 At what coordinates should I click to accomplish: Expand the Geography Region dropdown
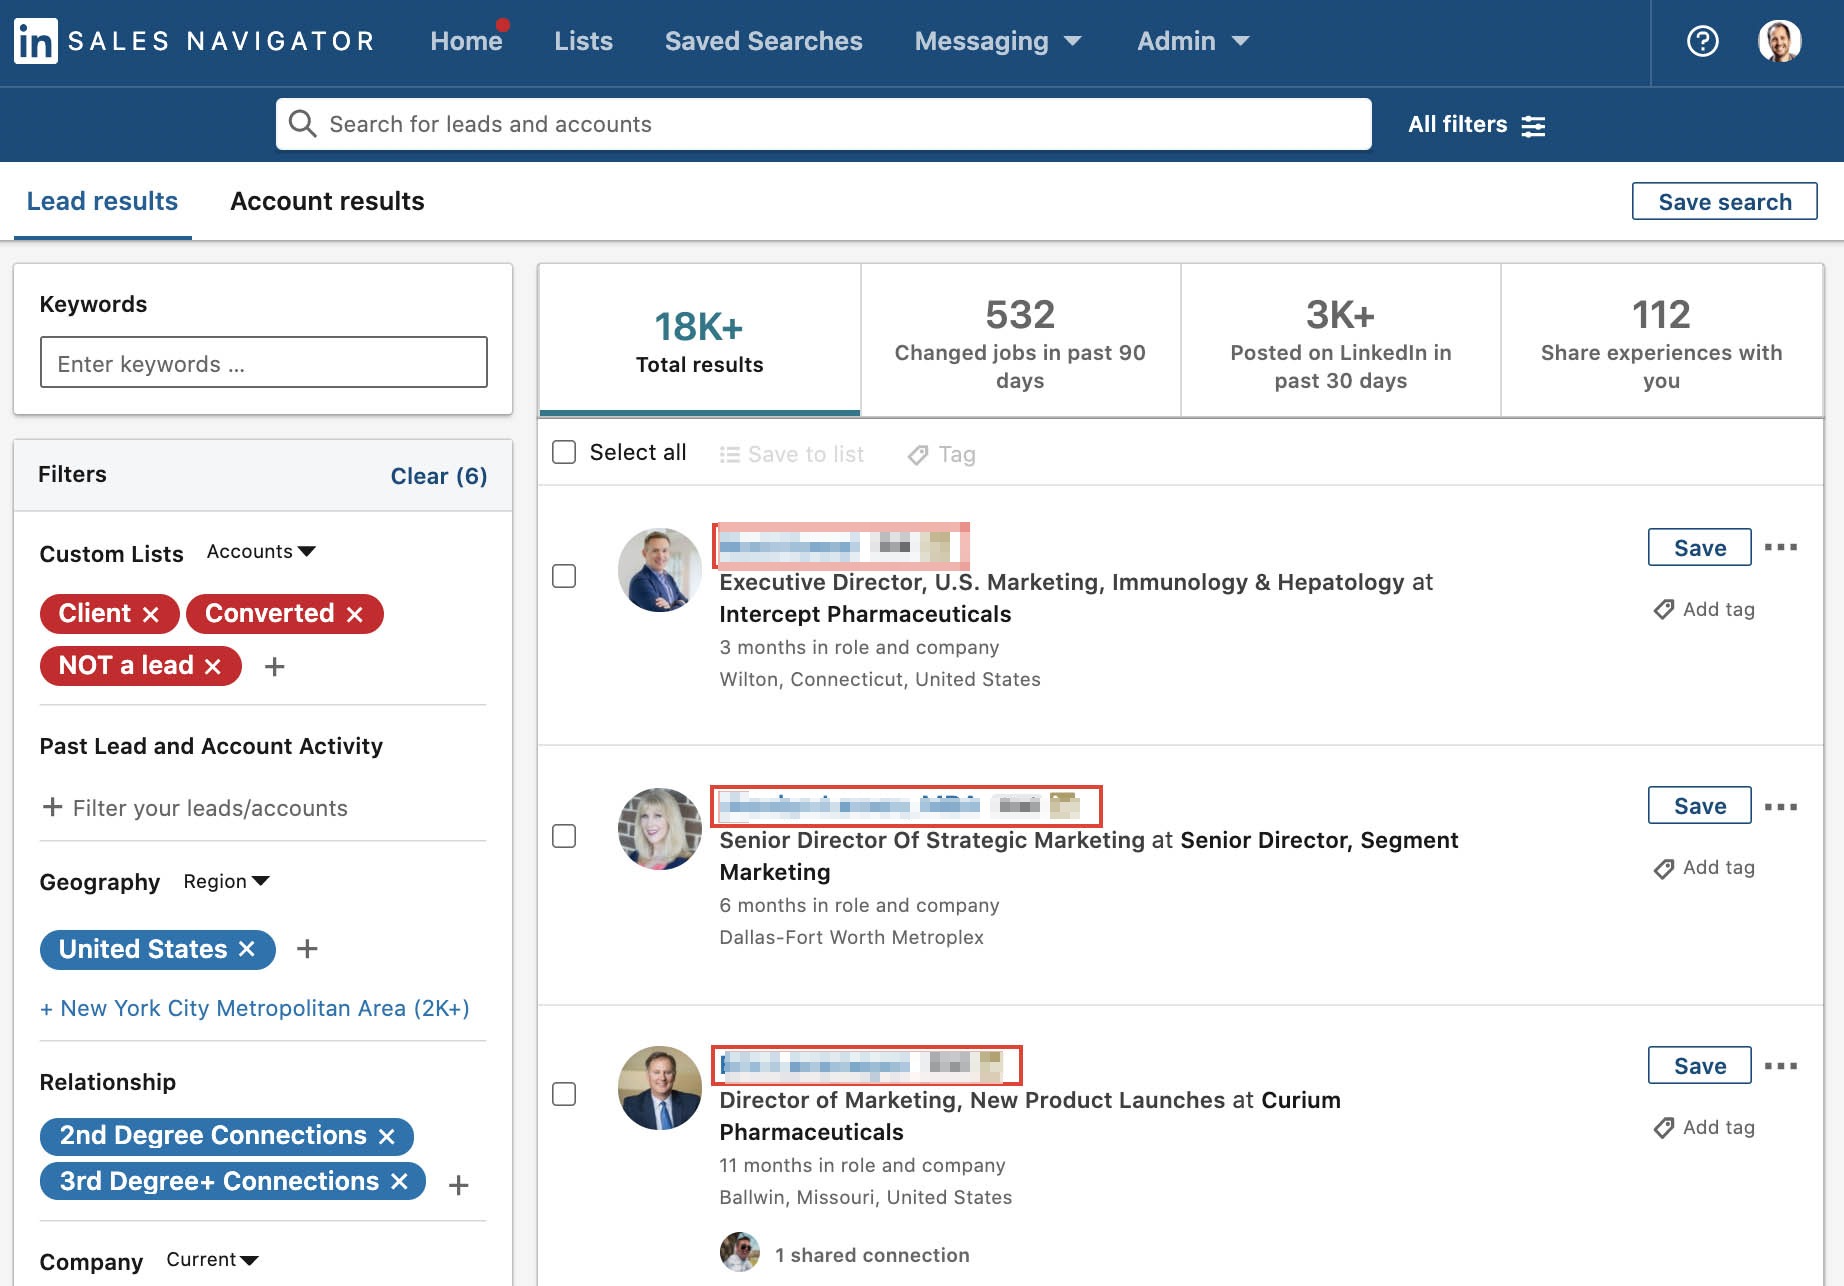[227, 881]
